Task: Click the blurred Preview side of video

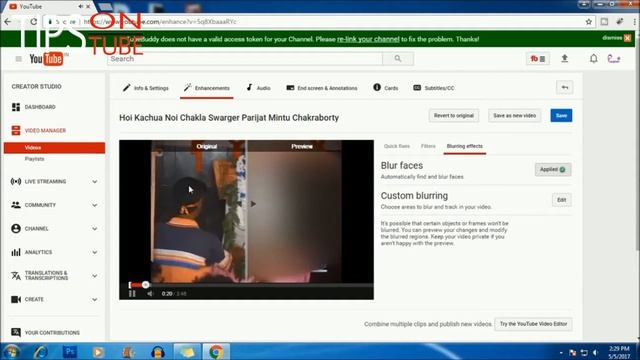Action: (x=294, y=211)
